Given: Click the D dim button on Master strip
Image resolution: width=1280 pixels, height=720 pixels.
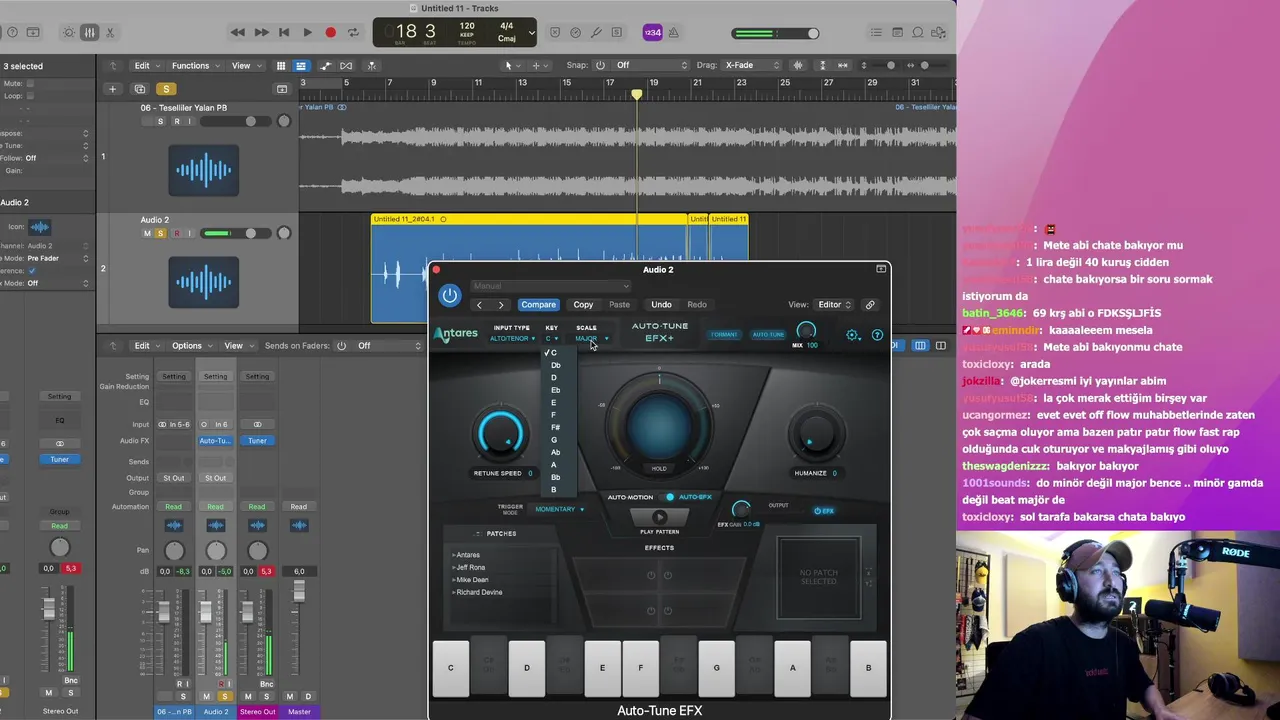Looking at the screenshot, I should (x=308, y=696).
